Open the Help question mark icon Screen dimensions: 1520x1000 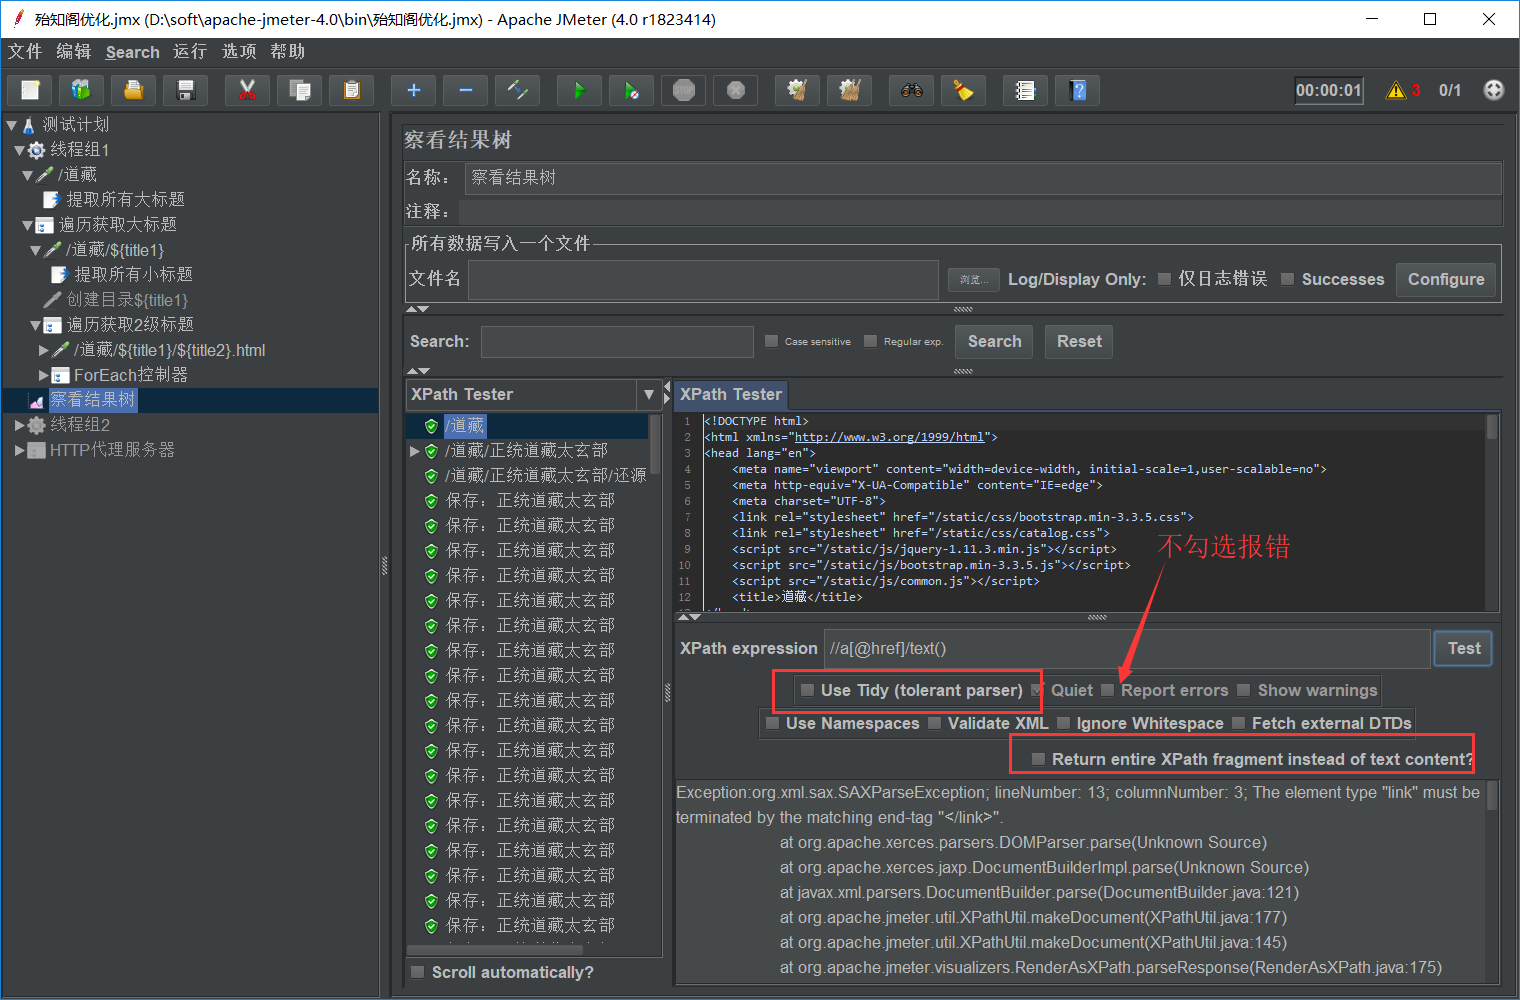pyautogui.click(x=1078, y=90)
